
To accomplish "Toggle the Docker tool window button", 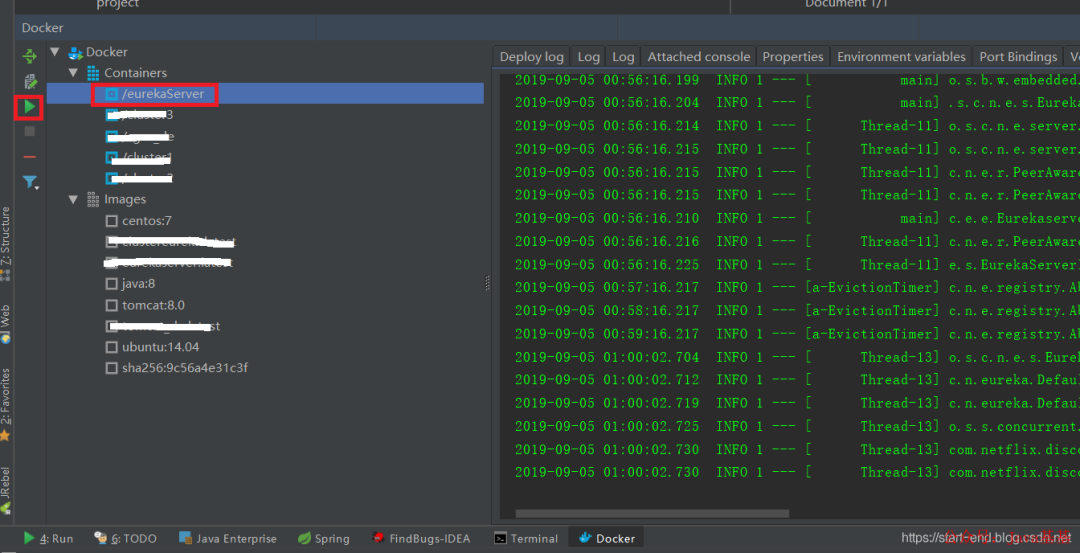I will coord(606,539).
